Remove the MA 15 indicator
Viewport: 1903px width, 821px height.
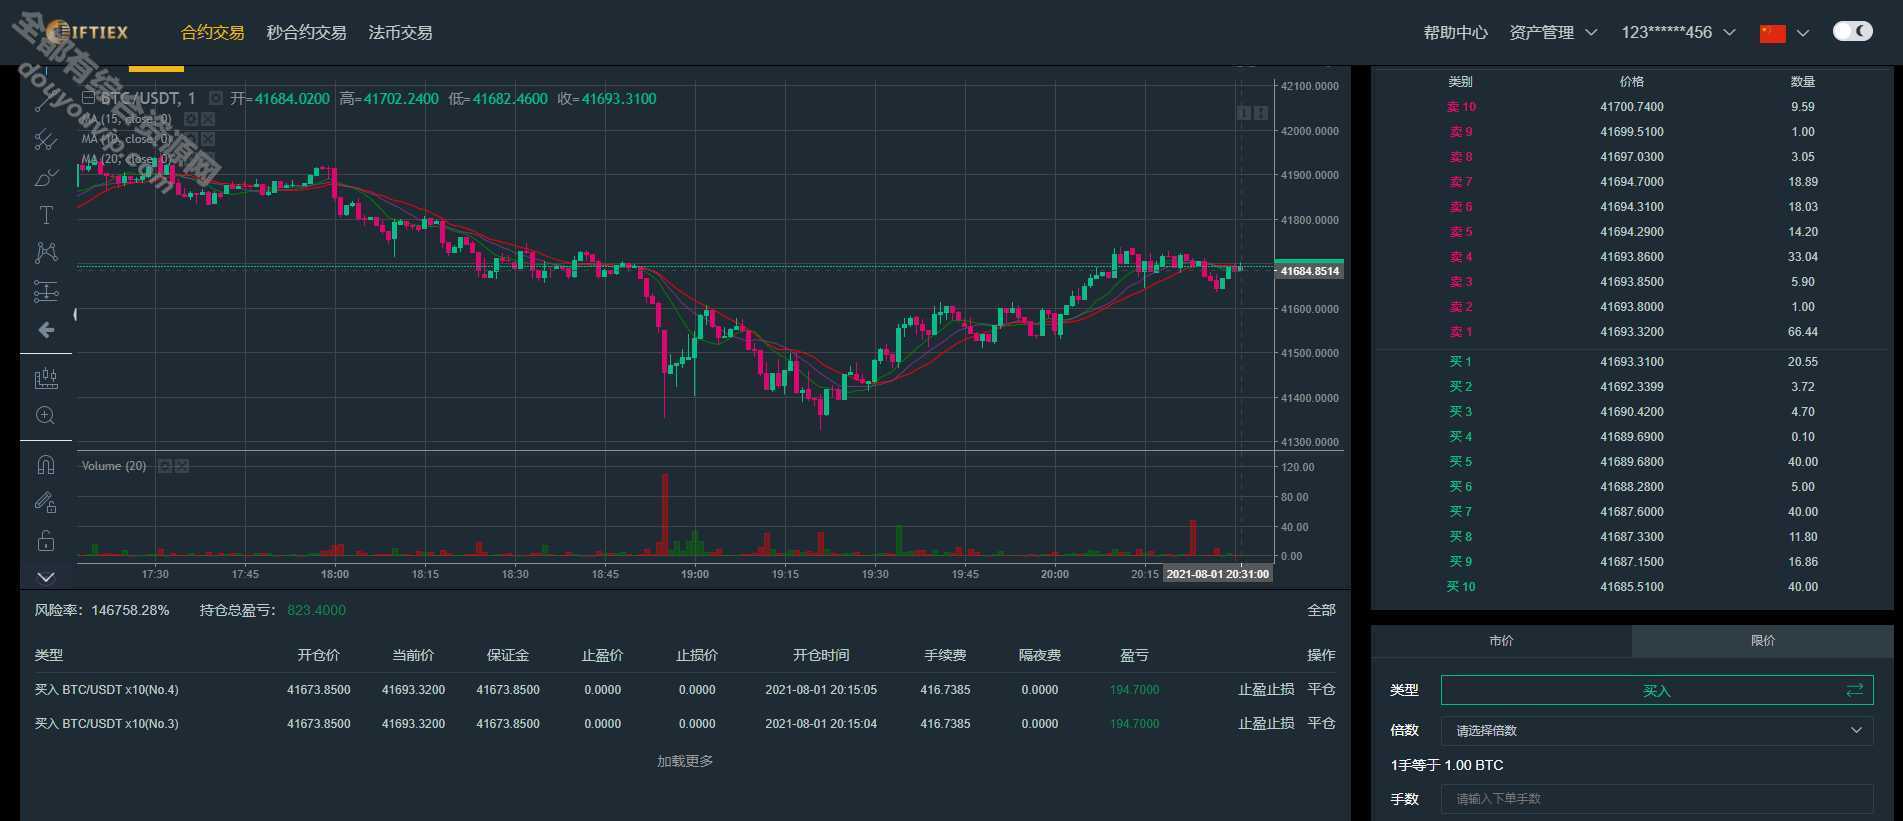208,119
